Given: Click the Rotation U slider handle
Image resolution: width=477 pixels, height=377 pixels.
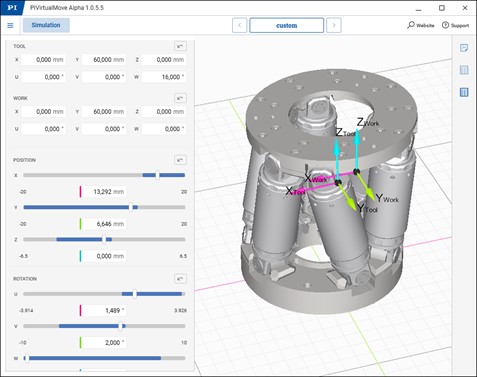Looking at the screenshot, I should (134, 294).
